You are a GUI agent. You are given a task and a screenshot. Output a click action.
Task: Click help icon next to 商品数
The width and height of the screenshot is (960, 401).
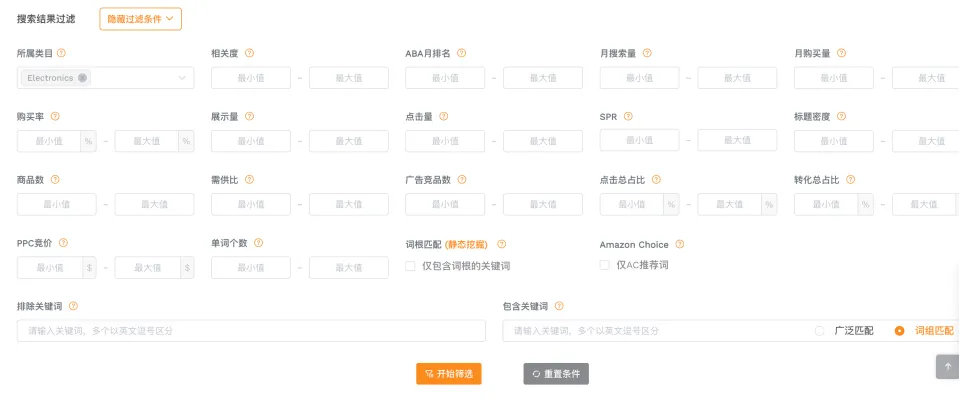point(55,179)
